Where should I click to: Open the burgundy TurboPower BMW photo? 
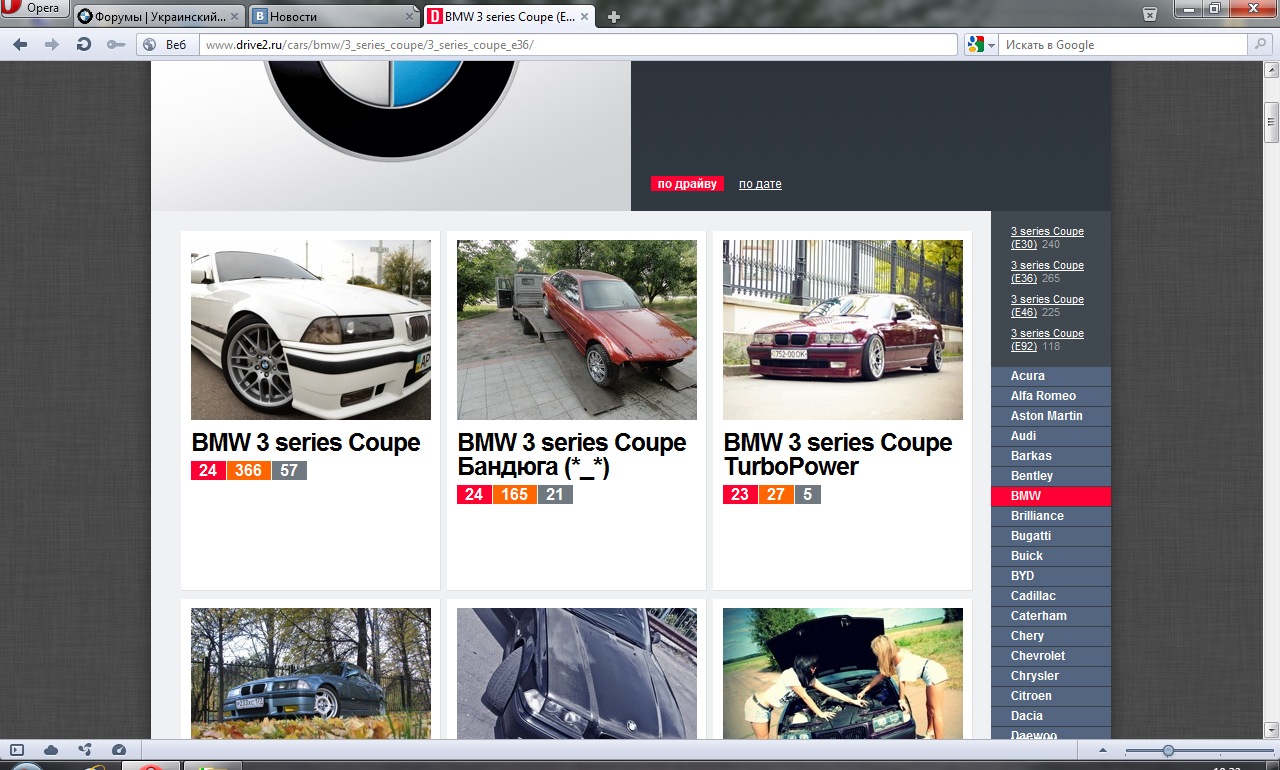click(x=843, y=330)
